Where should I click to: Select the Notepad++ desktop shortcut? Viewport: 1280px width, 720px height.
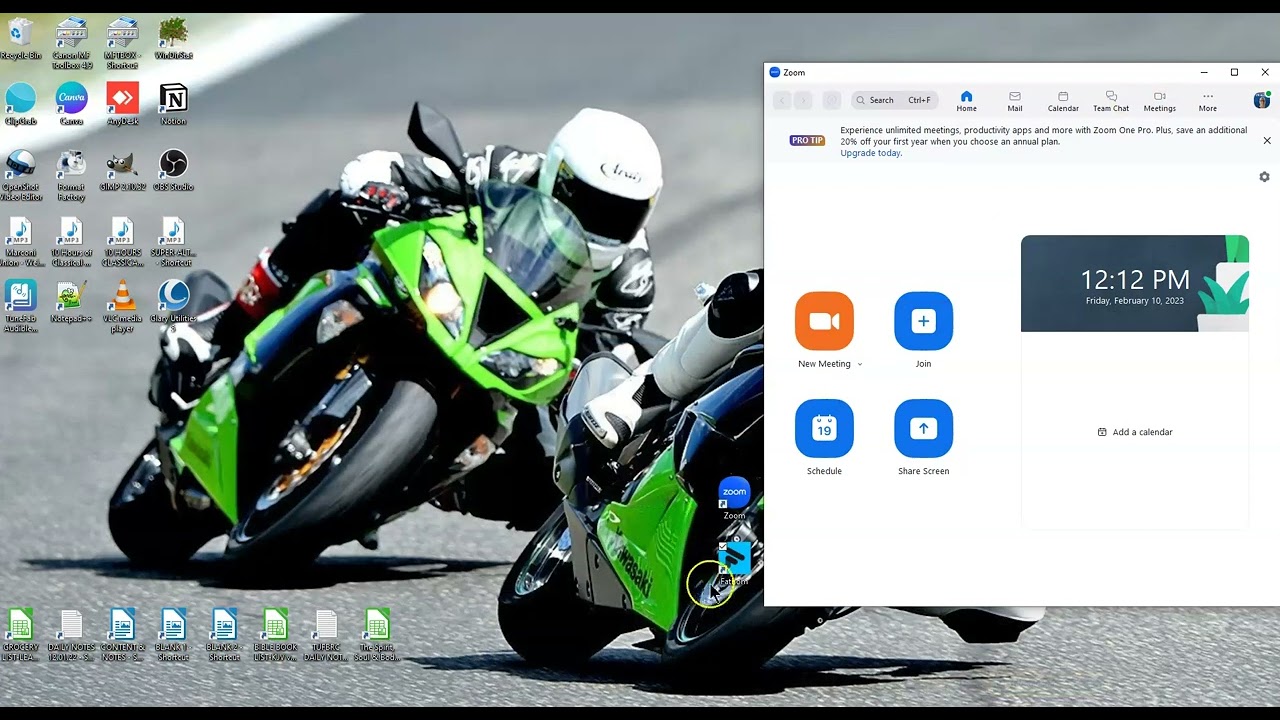point(71,301)
